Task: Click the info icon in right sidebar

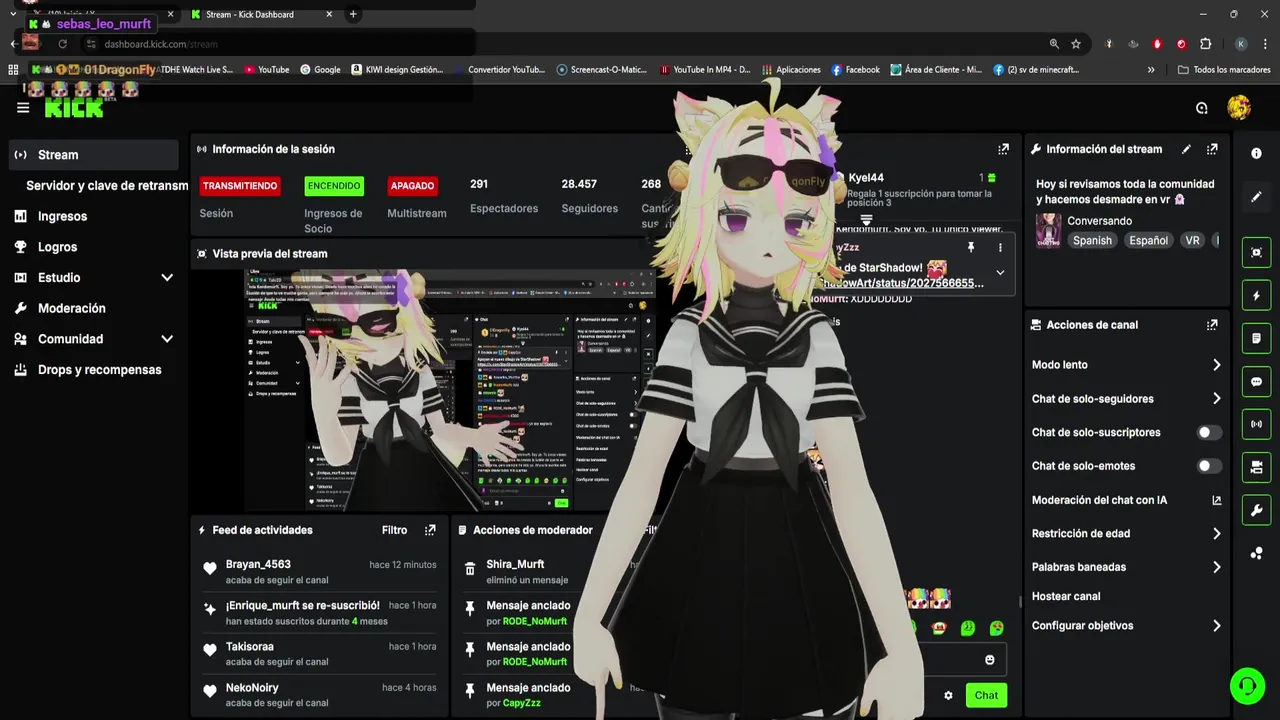Action: 1256,153
